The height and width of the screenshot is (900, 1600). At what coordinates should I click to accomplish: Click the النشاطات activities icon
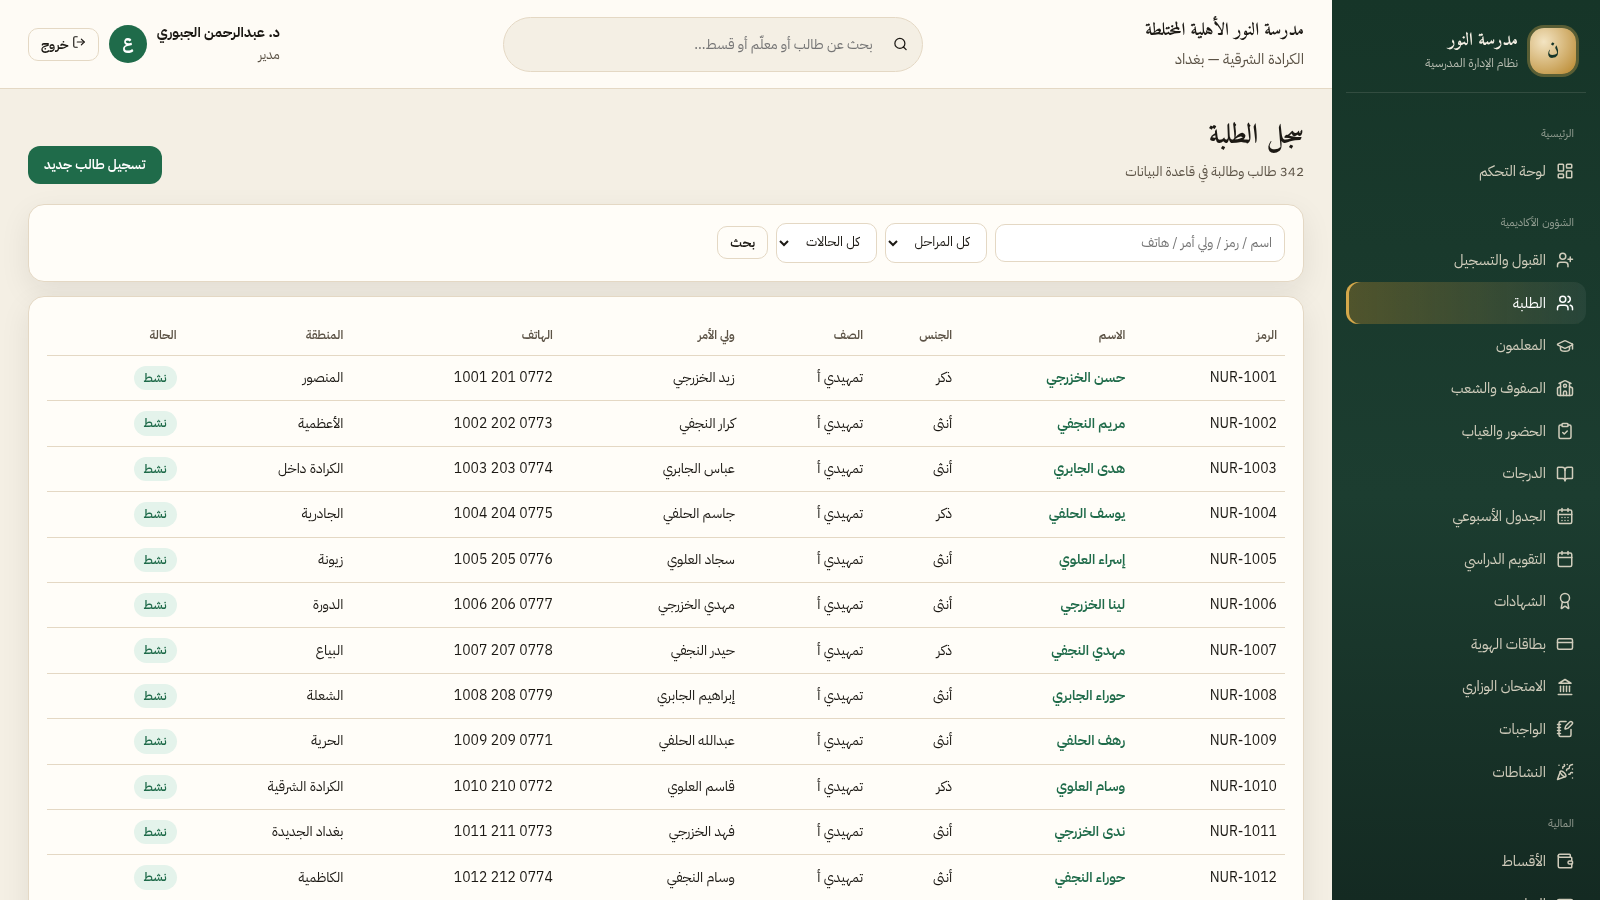1565,772
